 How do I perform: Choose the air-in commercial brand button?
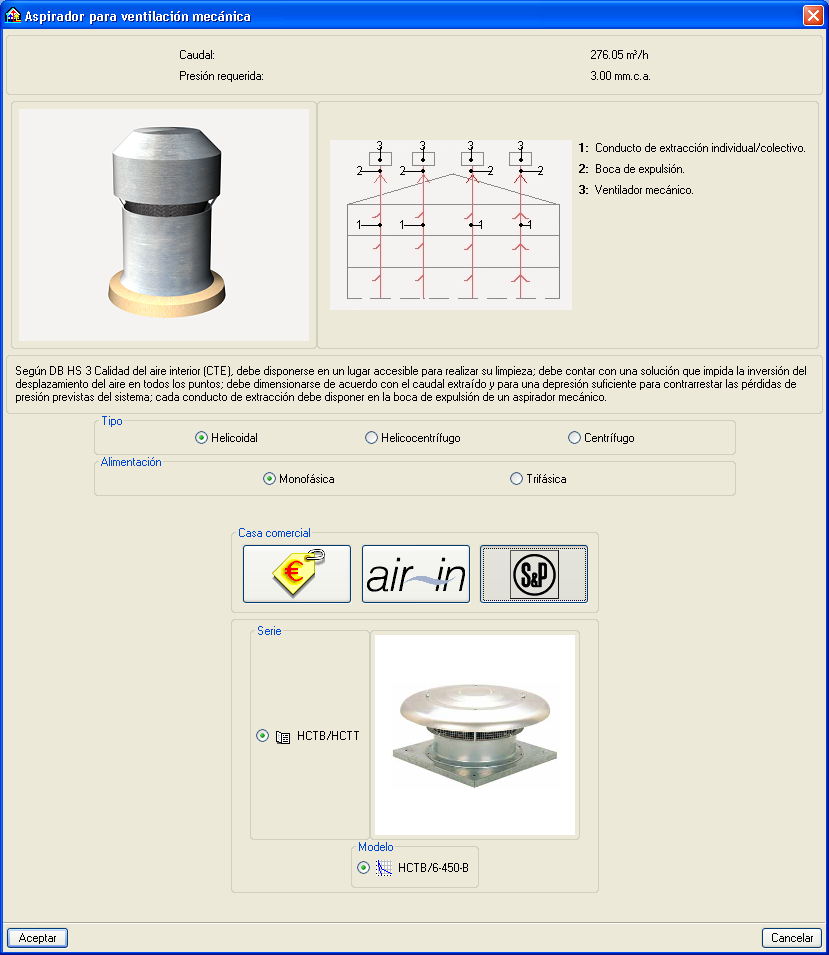(416, 574)
